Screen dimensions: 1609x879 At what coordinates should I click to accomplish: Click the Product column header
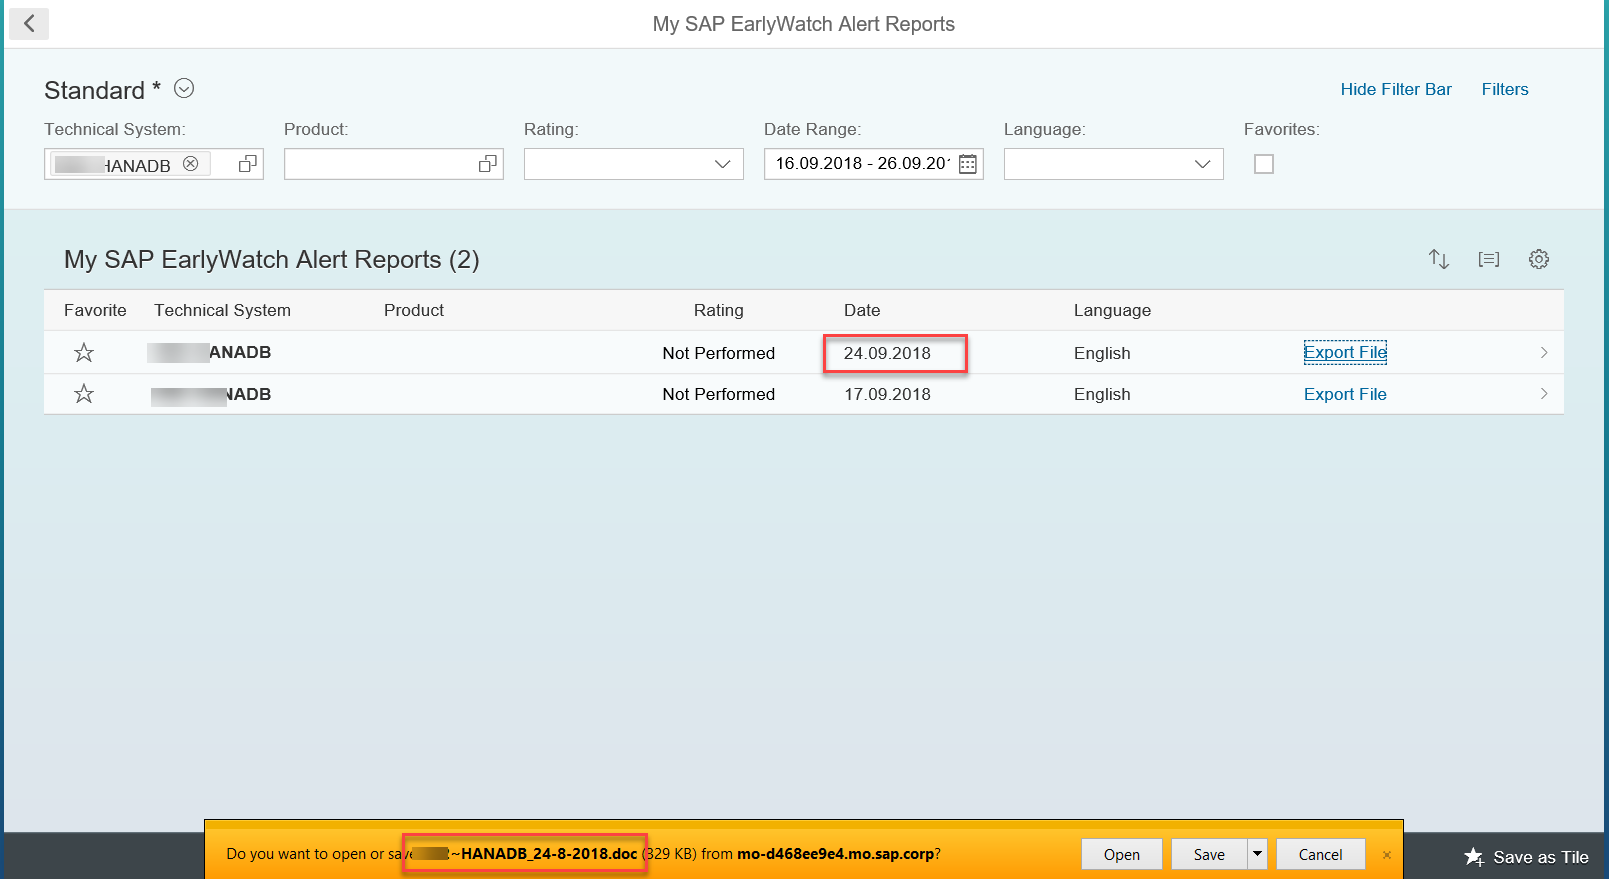(413, 310)
